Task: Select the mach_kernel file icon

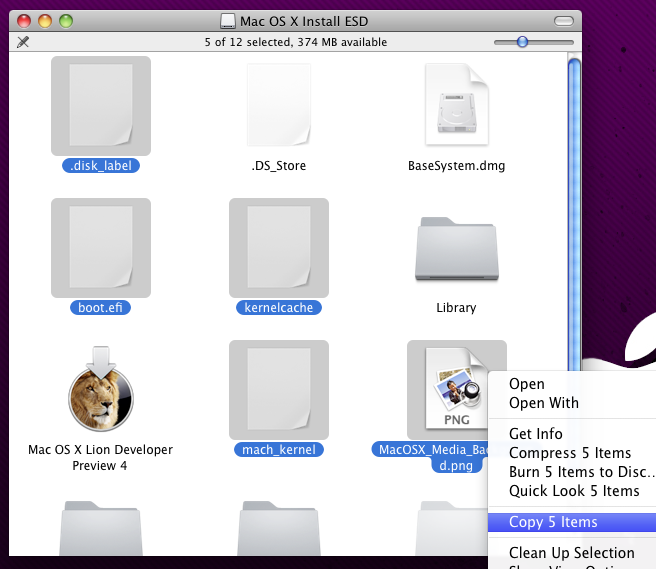Action: pos(279,390)
